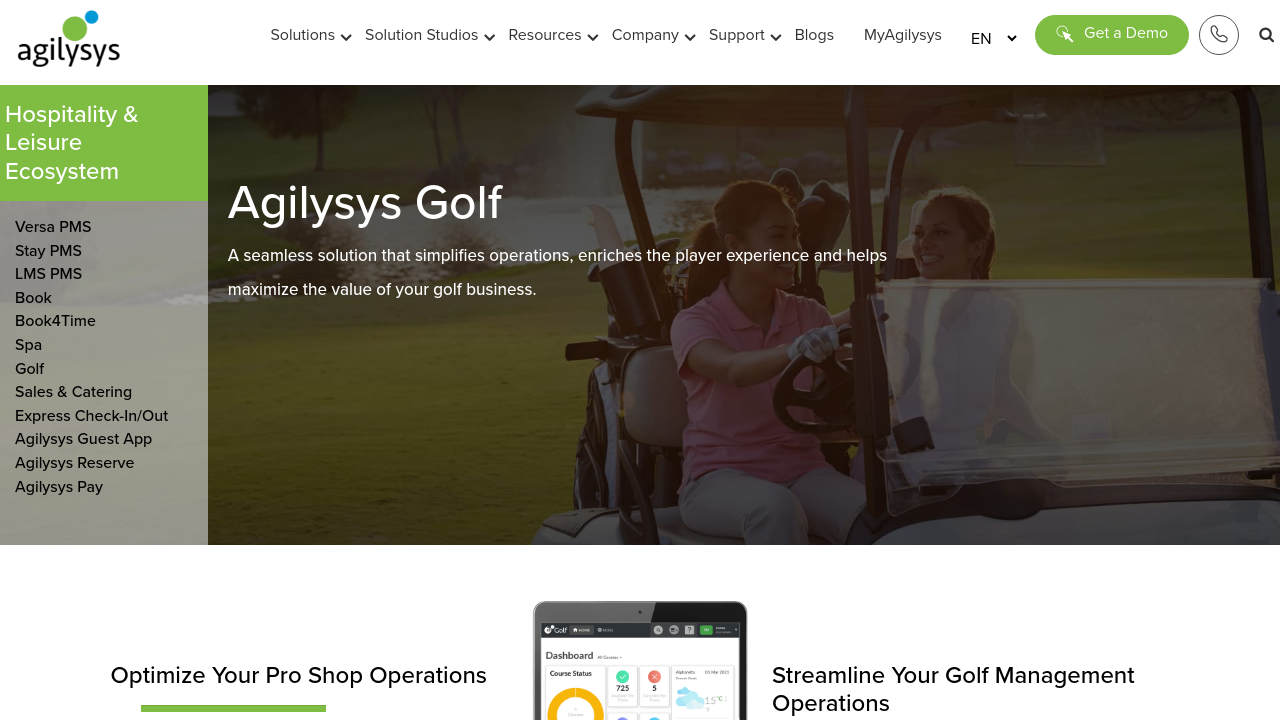Open the Resources dropdown arrow
Viewport: 1280px width, 720px height.
coord(593,38)
